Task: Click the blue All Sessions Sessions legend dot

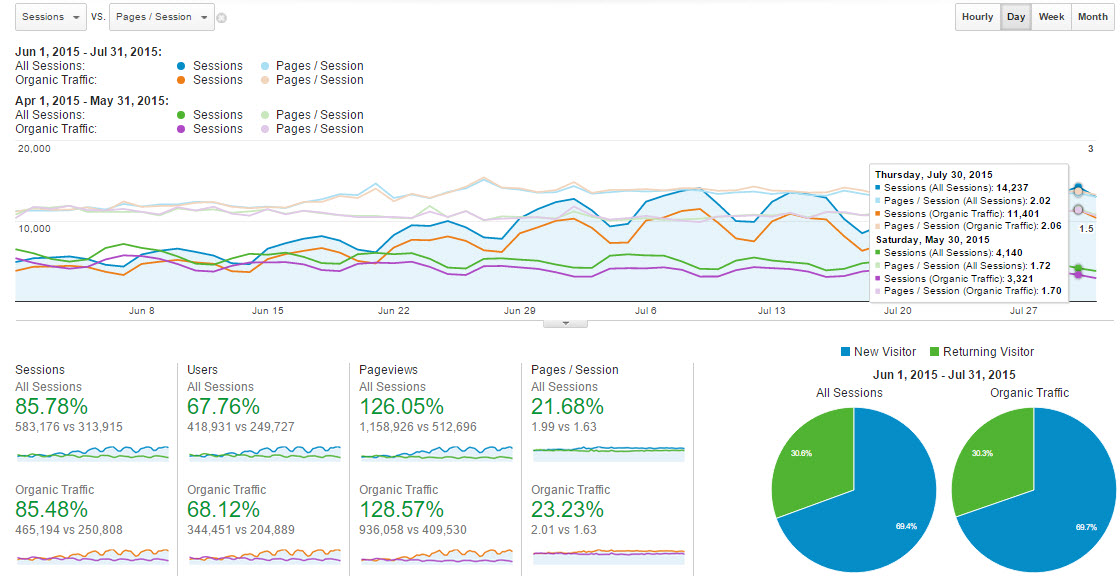Action: (181, 66)
